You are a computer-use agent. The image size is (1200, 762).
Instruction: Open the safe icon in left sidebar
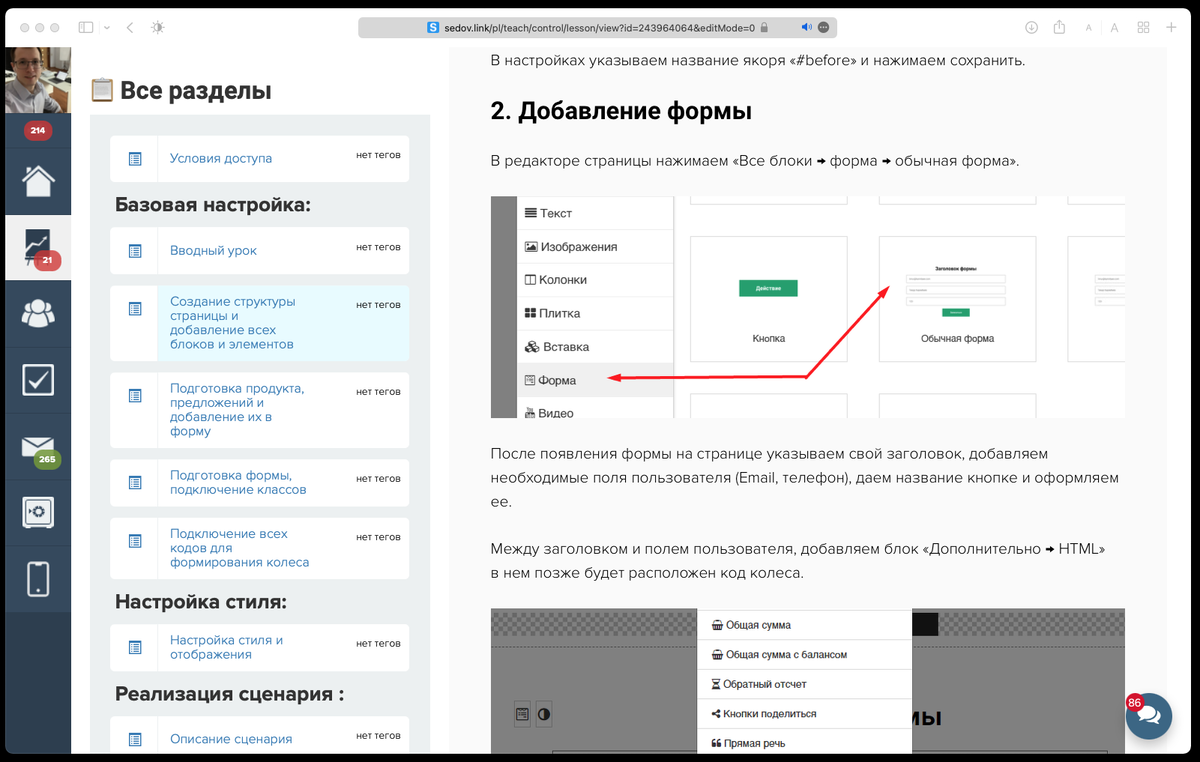38,512
